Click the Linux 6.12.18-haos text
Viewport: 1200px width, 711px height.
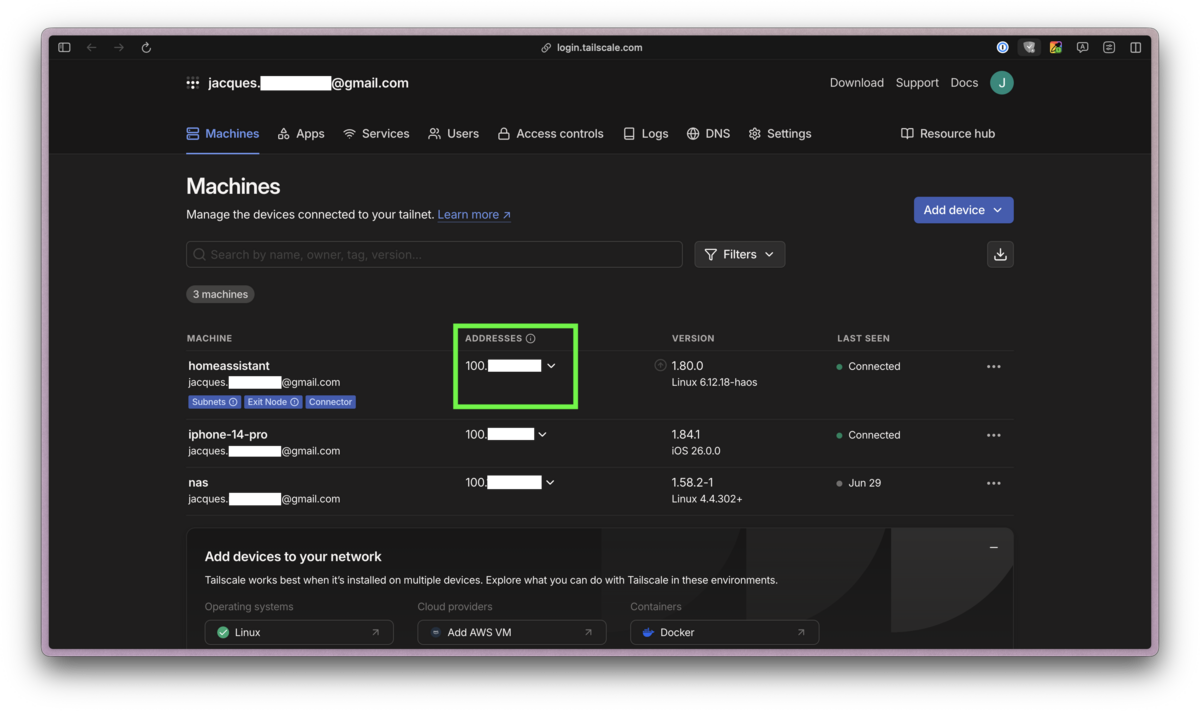tap(714, 383)
